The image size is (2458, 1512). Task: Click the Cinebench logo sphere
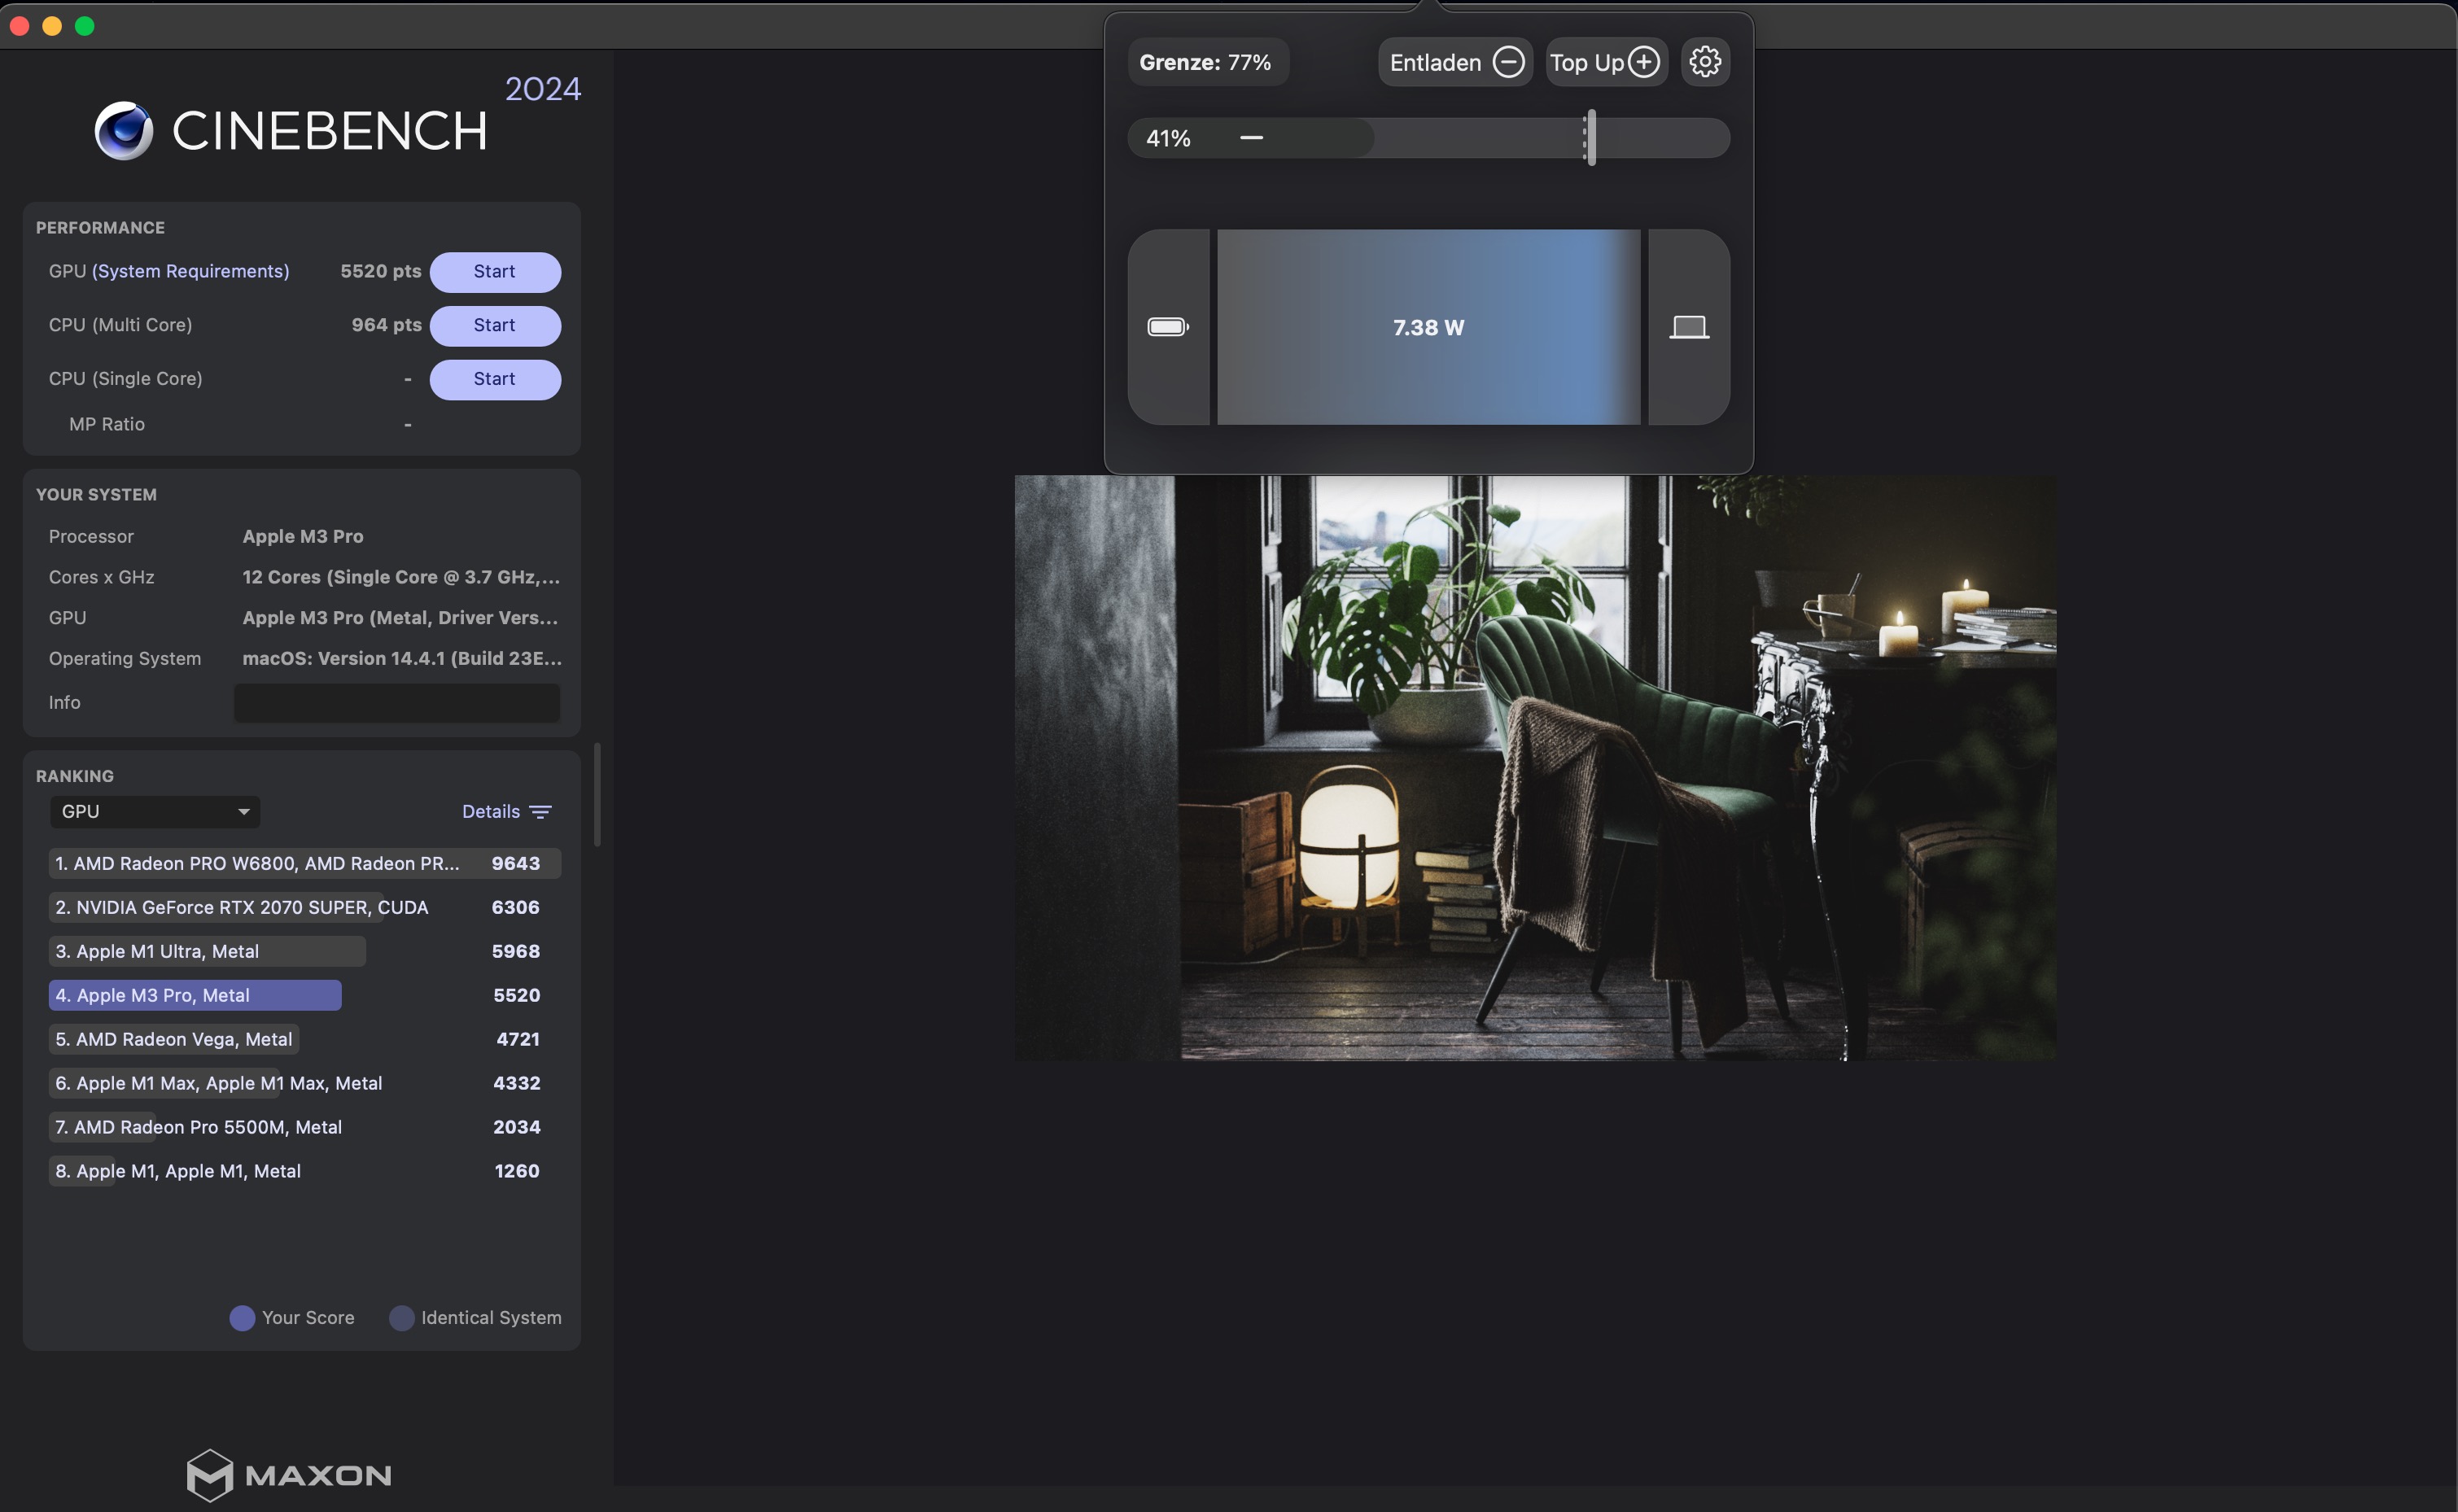(x=124, y=131)
